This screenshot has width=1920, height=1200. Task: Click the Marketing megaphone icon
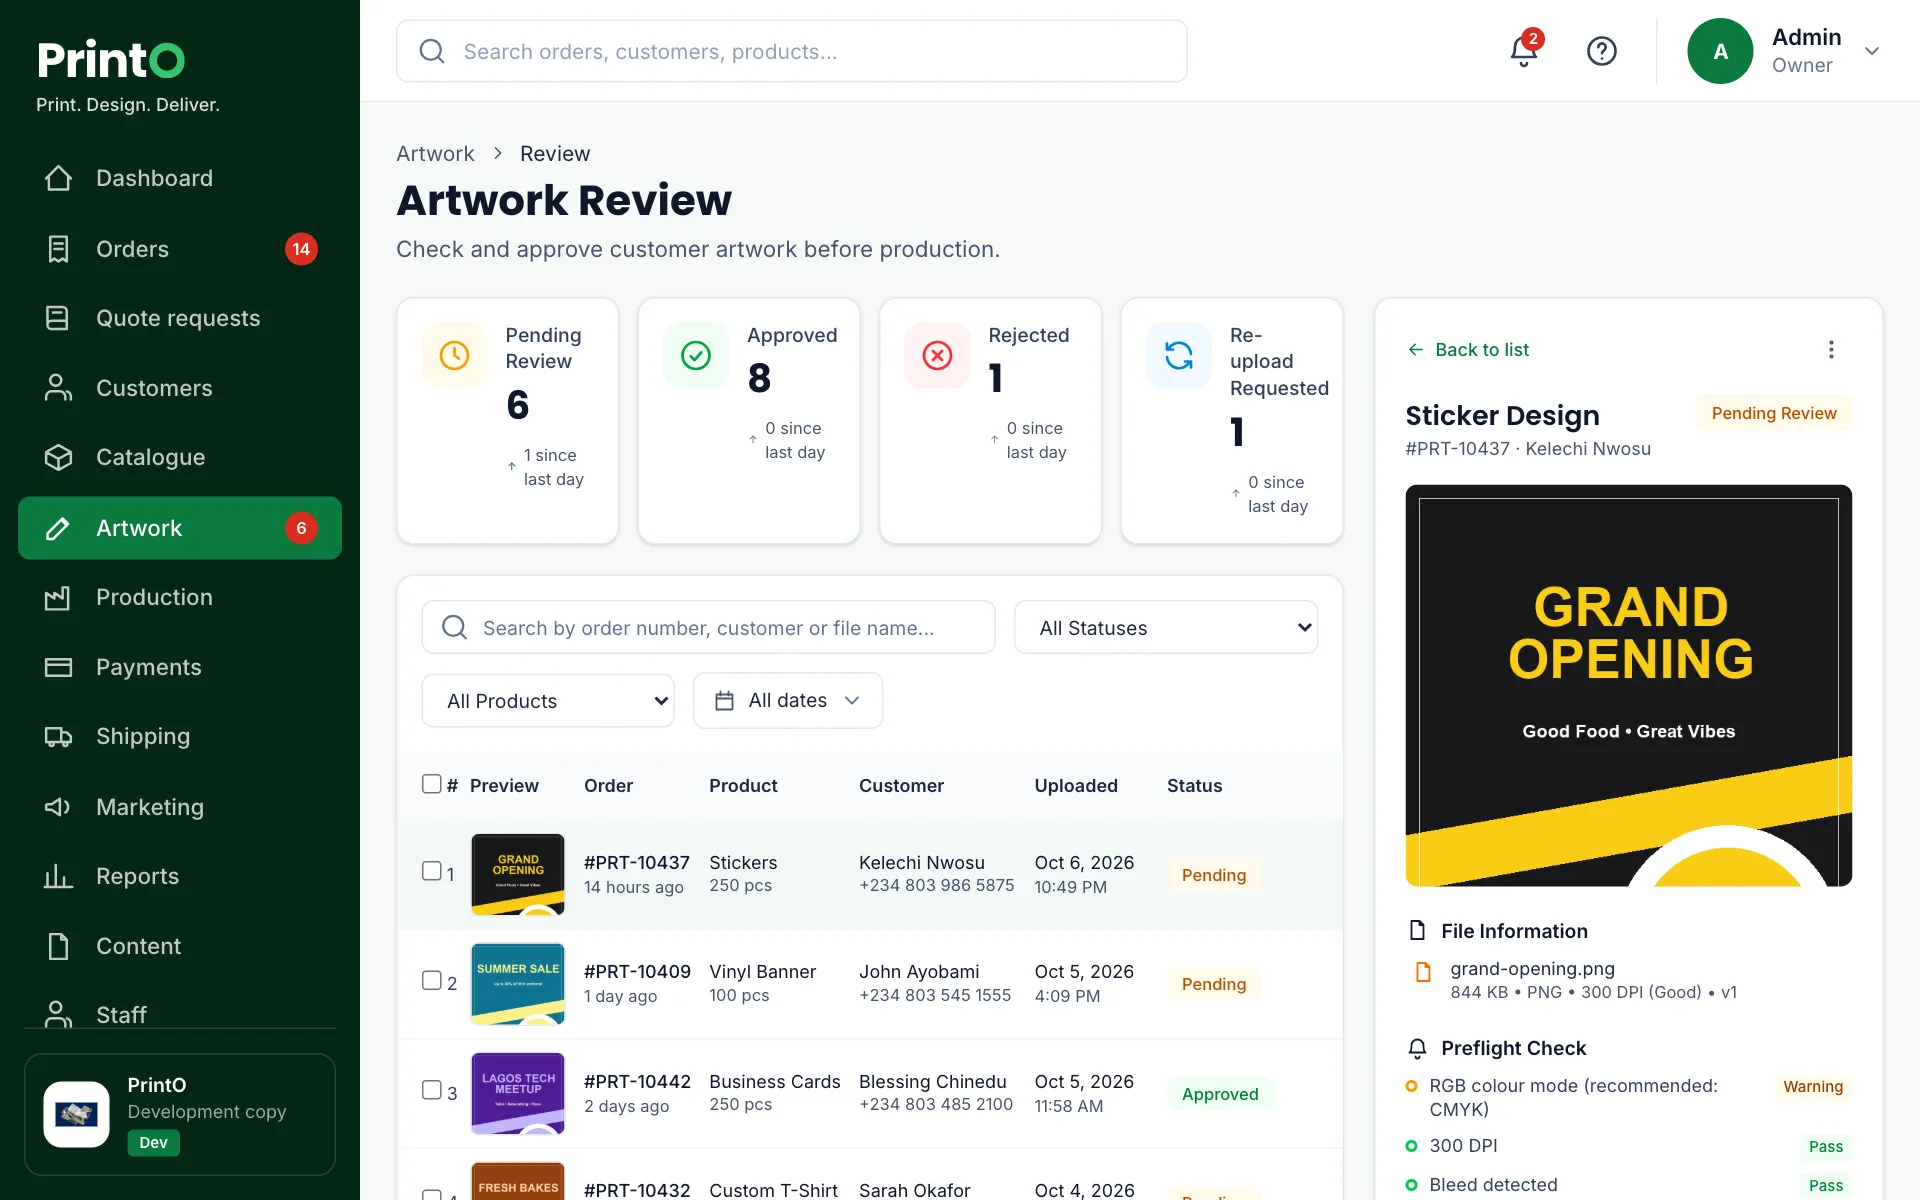[x=58, y=807]
